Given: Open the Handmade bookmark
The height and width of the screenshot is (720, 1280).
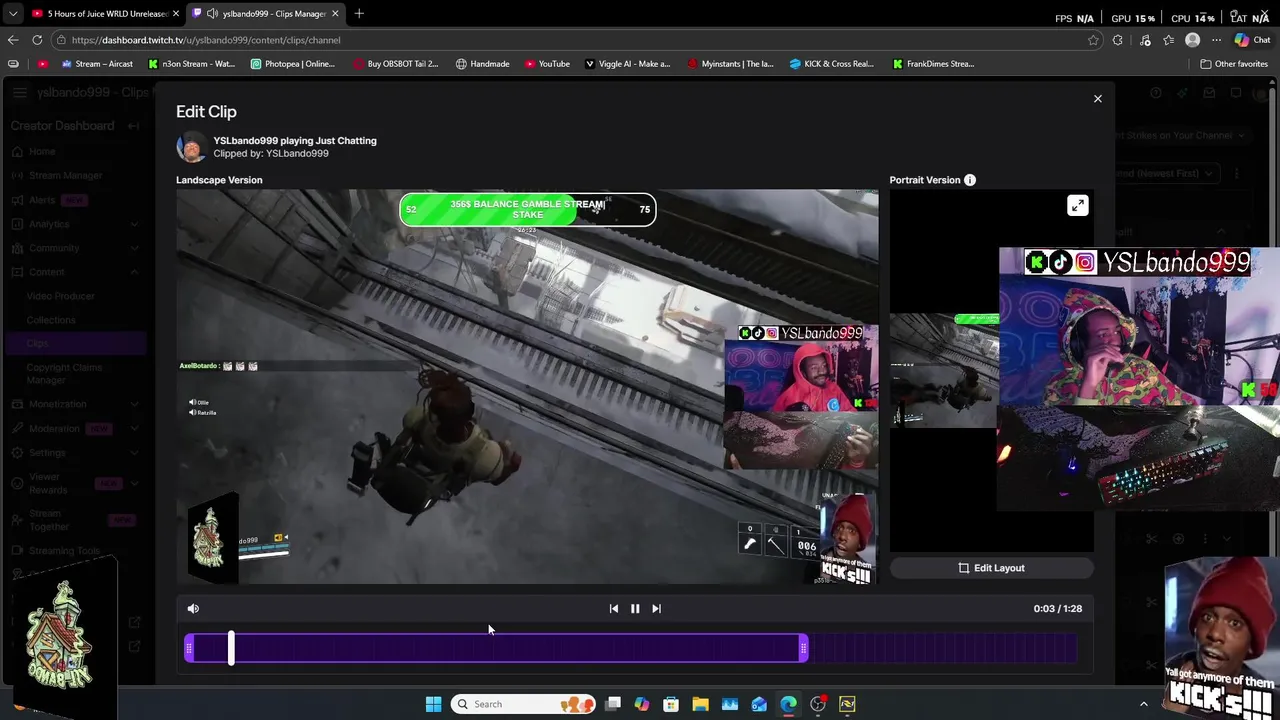Looking at the screenshot, I should point(482,64).
